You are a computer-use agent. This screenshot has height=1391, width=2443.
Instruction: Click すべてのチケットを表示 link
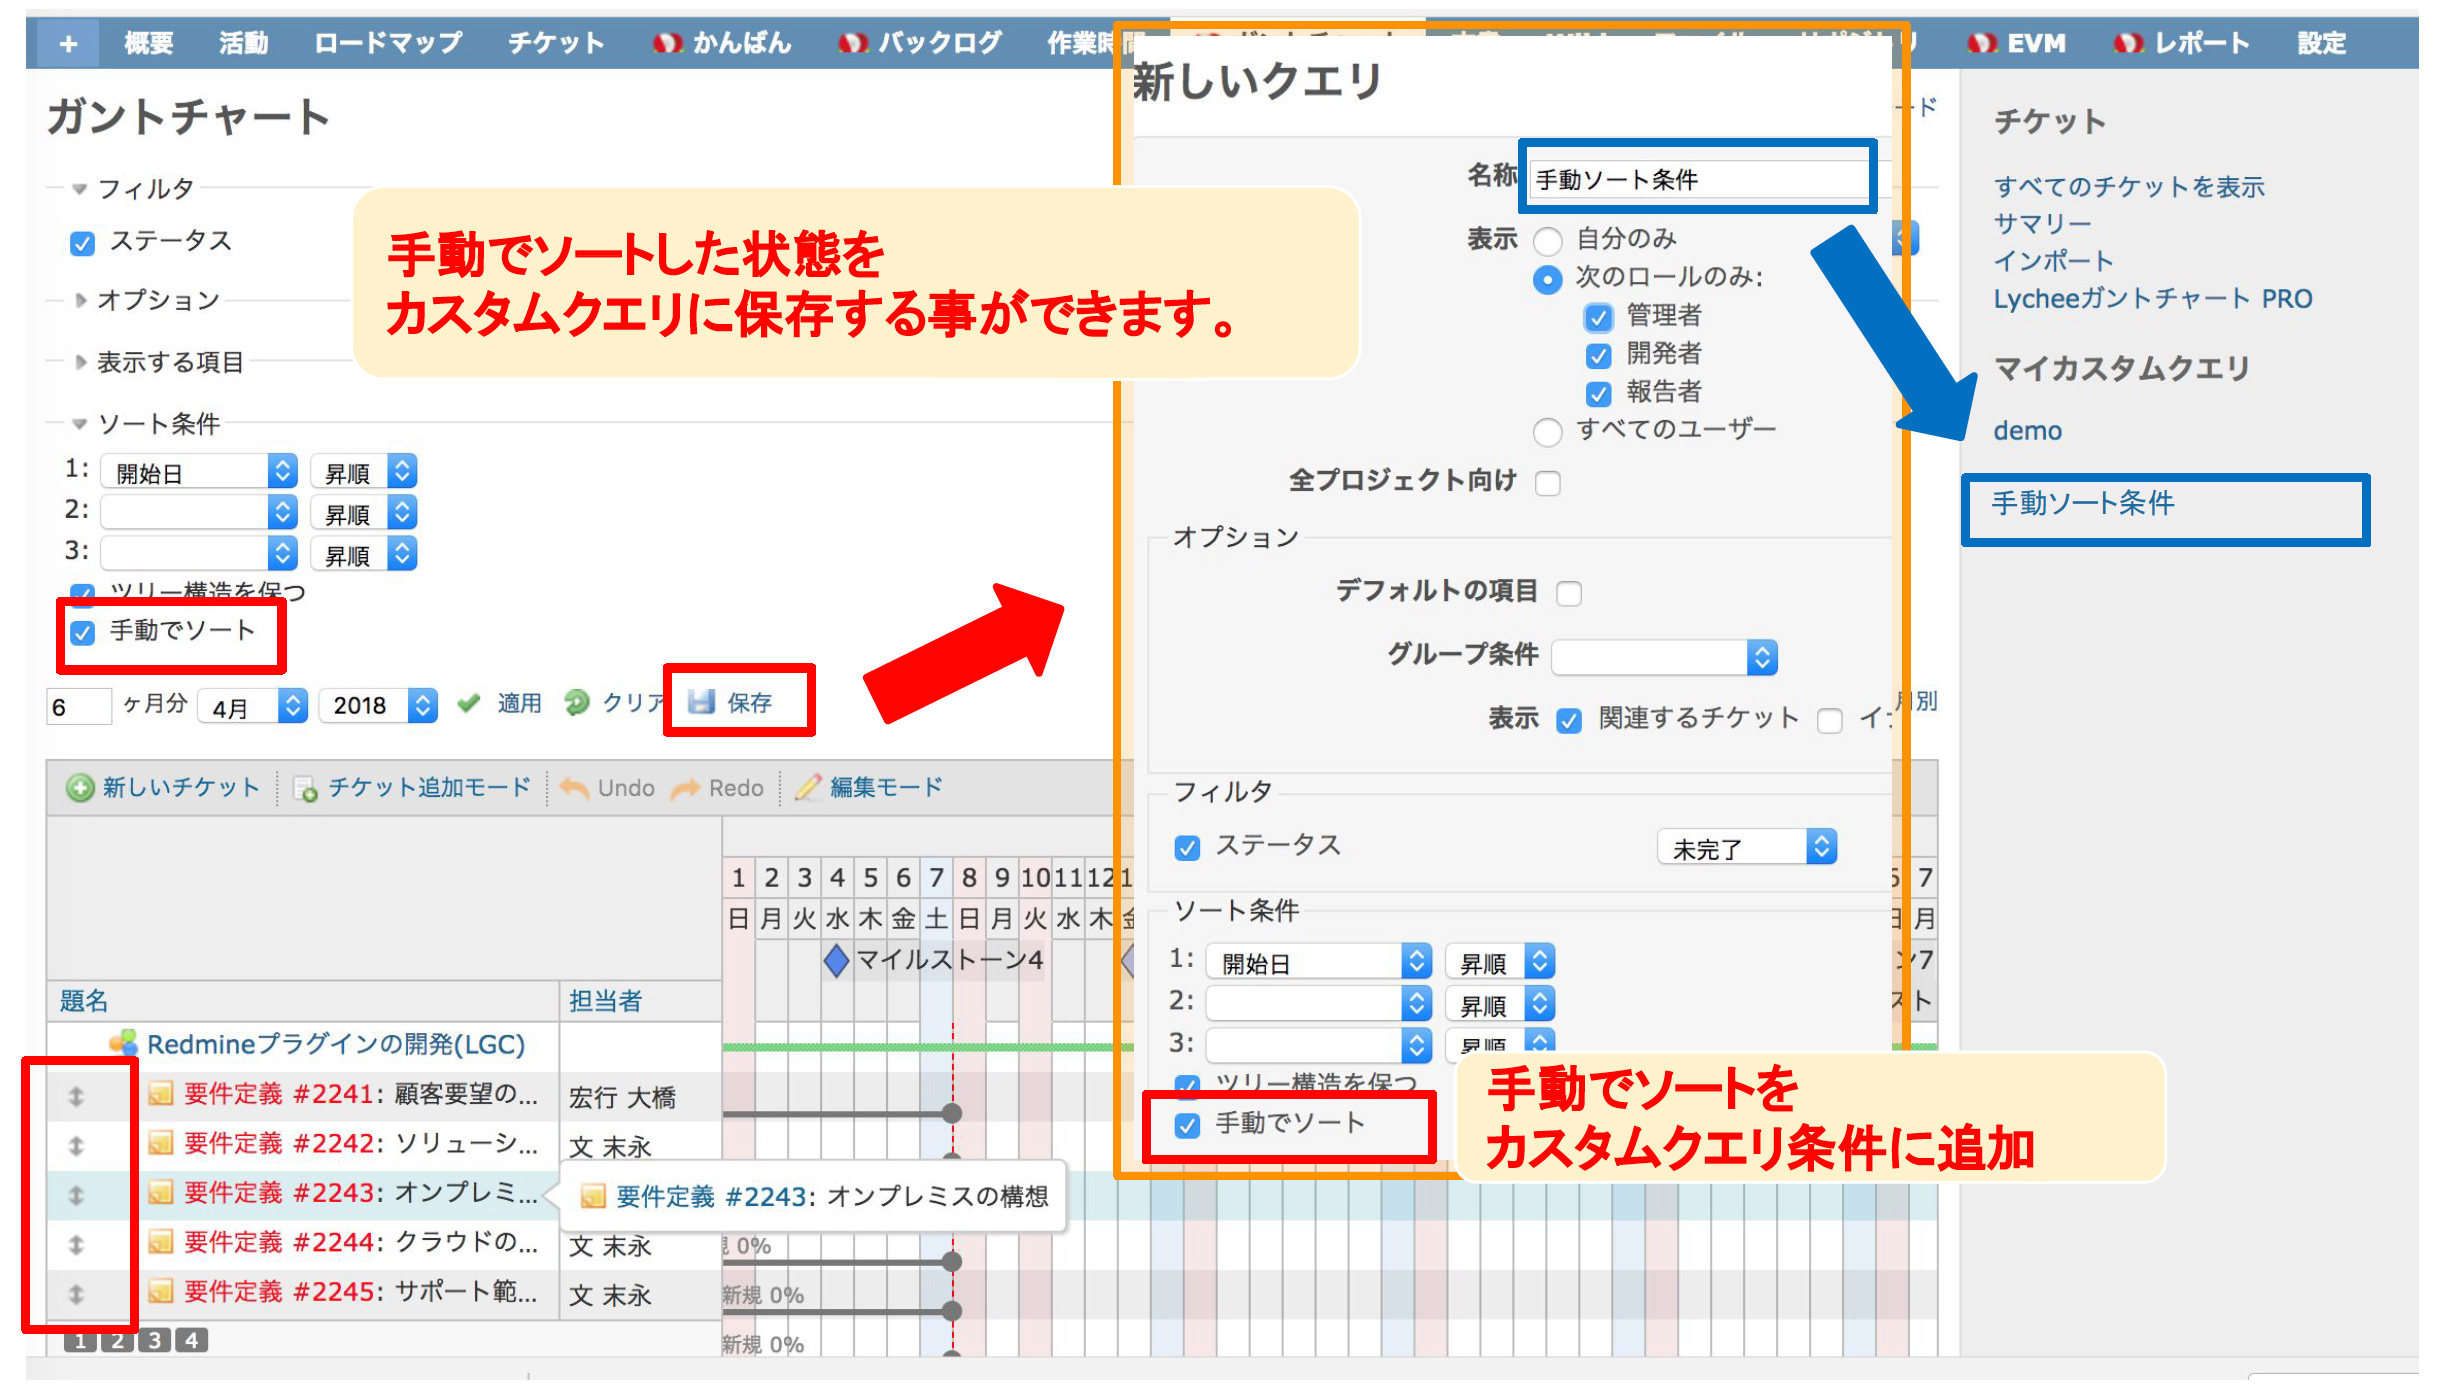click(x=2129, y=187)
